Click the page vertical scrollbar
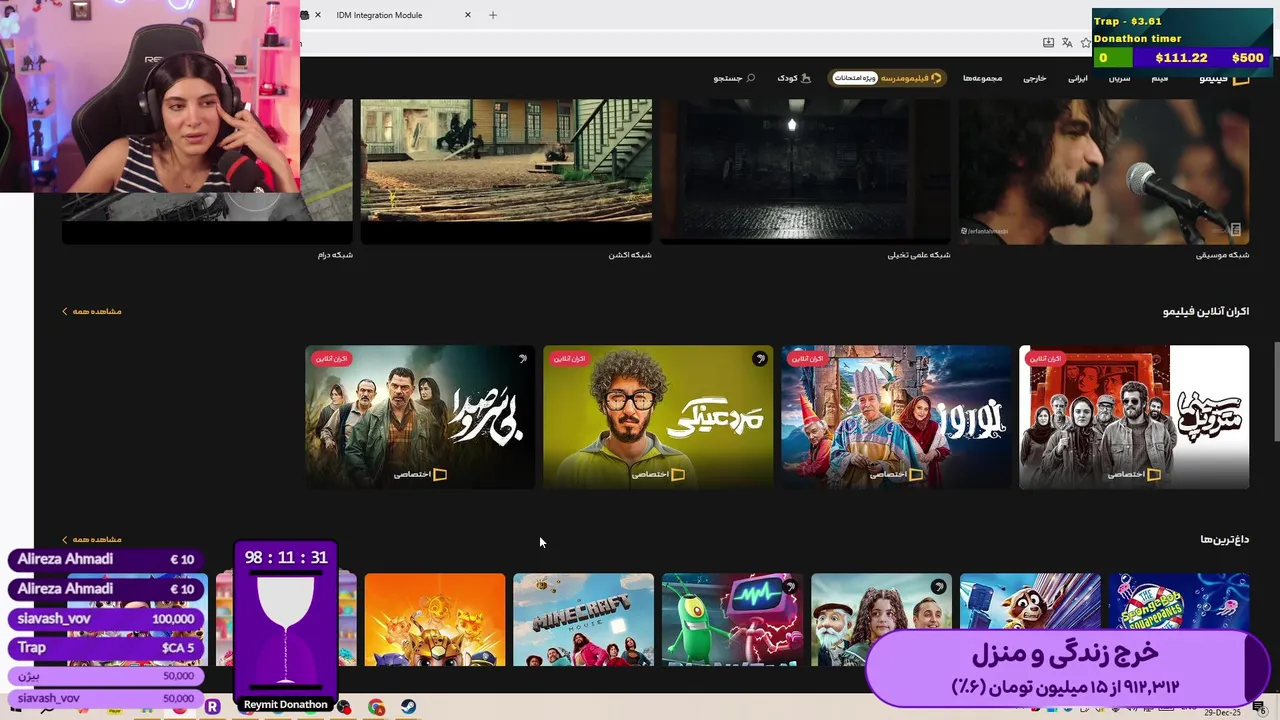Viewport: 1280px width, 720px height. click(1276, 390)
